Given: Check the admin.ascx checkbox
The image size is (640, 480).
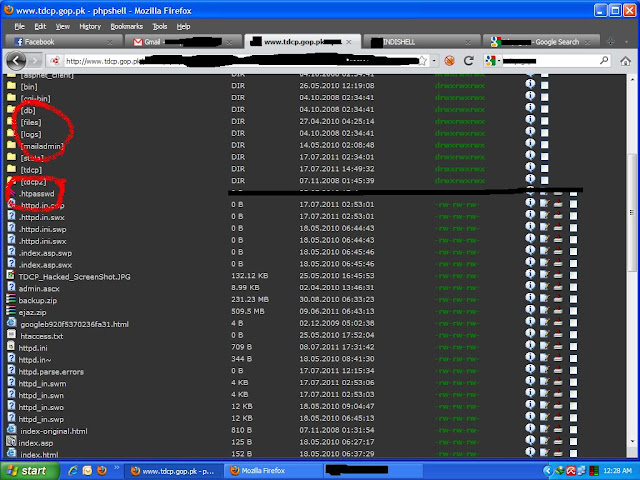Looking at the screenshot, I should [x=573, y=287].
